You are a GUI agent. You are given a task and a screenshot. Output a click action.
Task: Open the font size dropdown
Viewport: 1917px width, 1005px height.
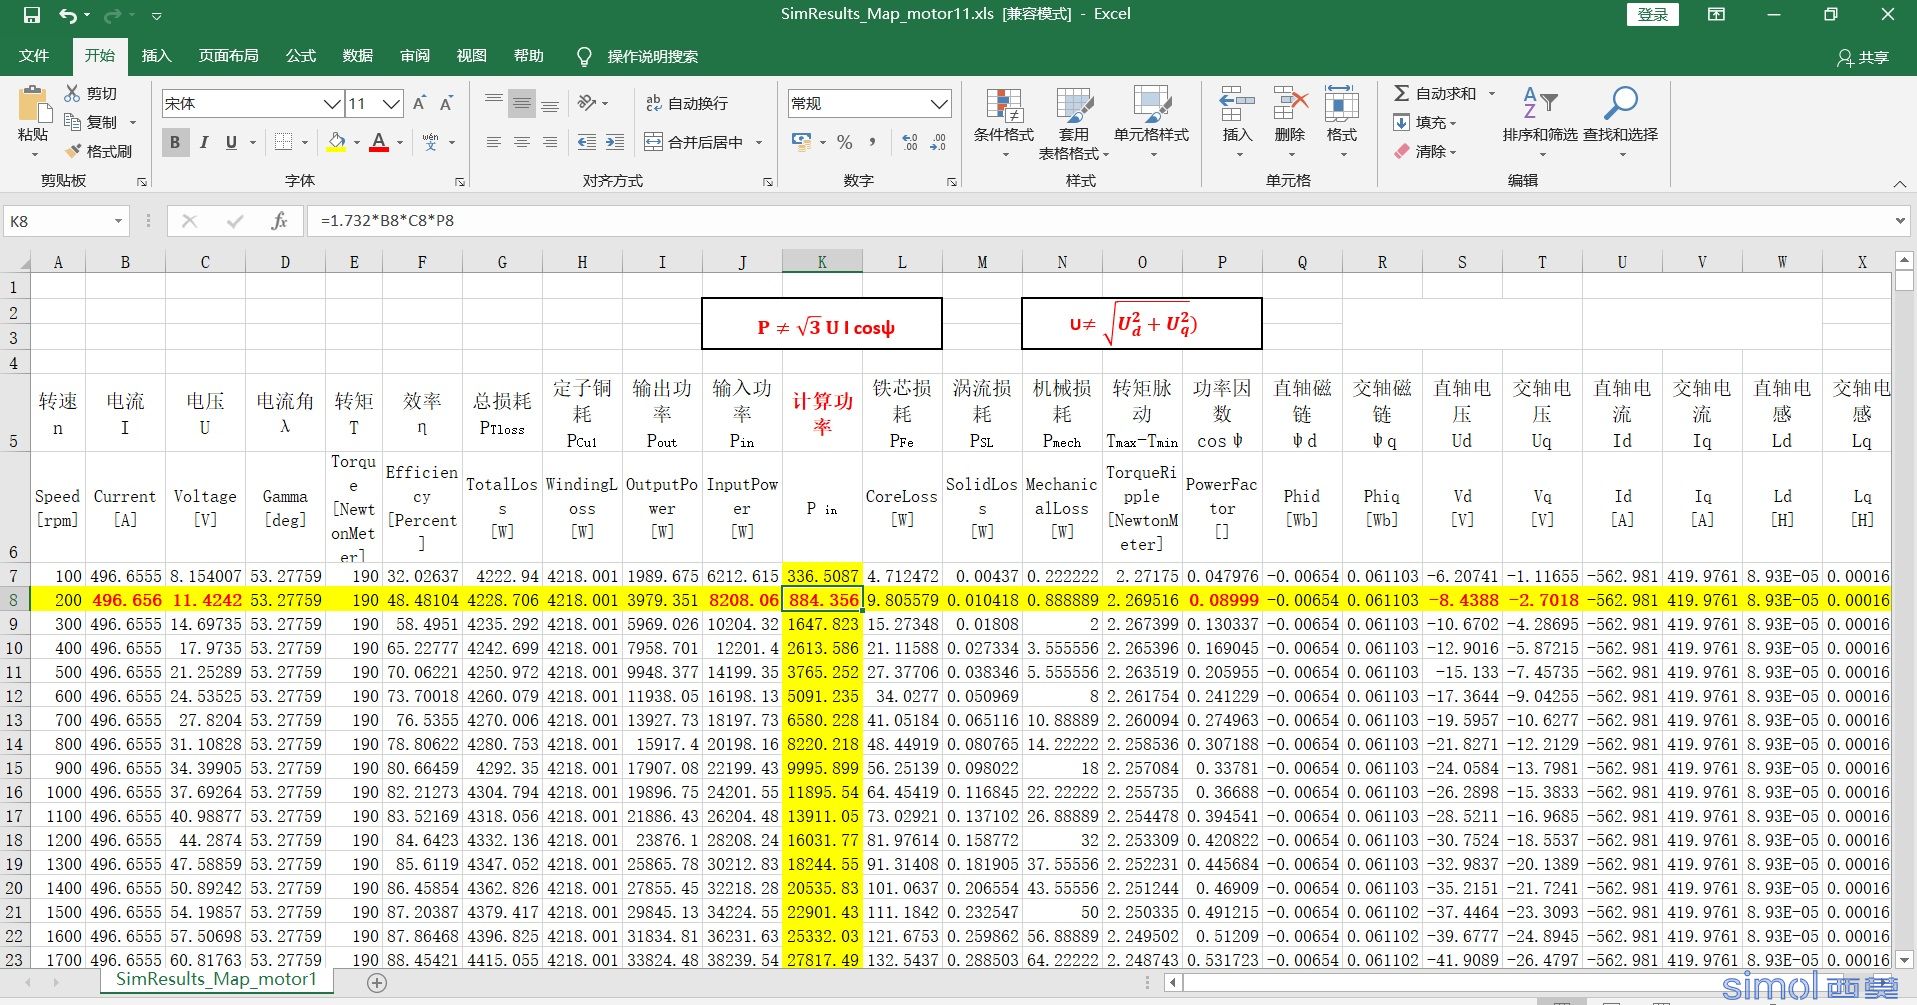[x=391, y=103]
